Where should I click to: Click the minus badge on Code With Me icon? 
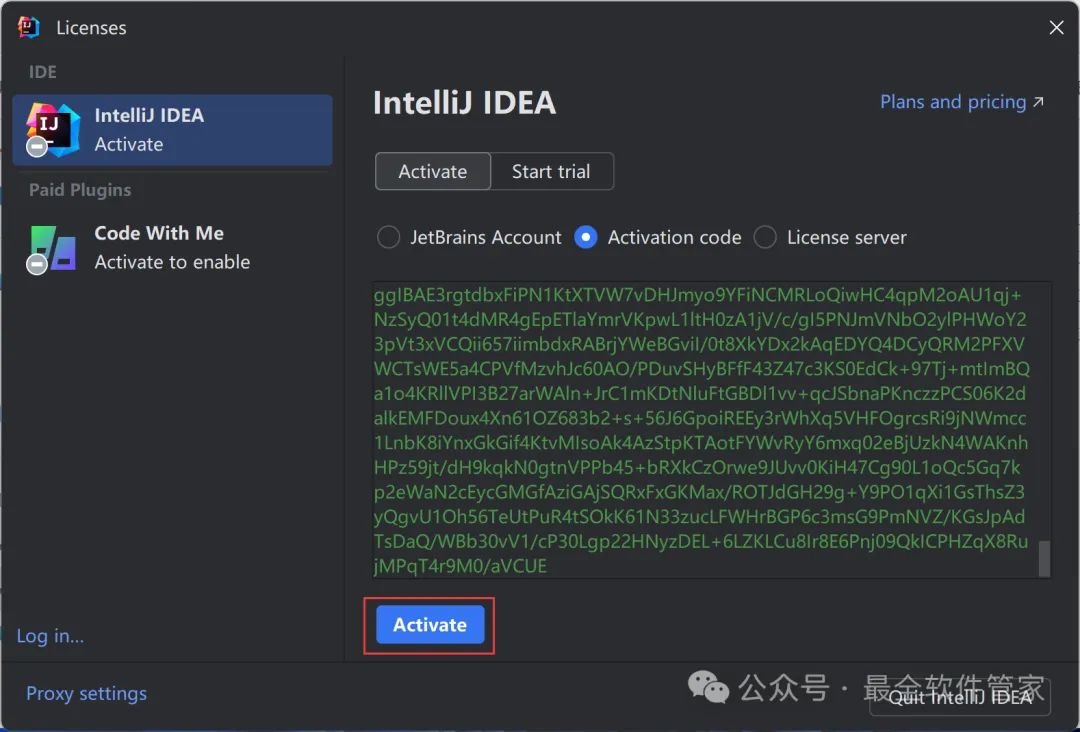[x=37, y=265]
